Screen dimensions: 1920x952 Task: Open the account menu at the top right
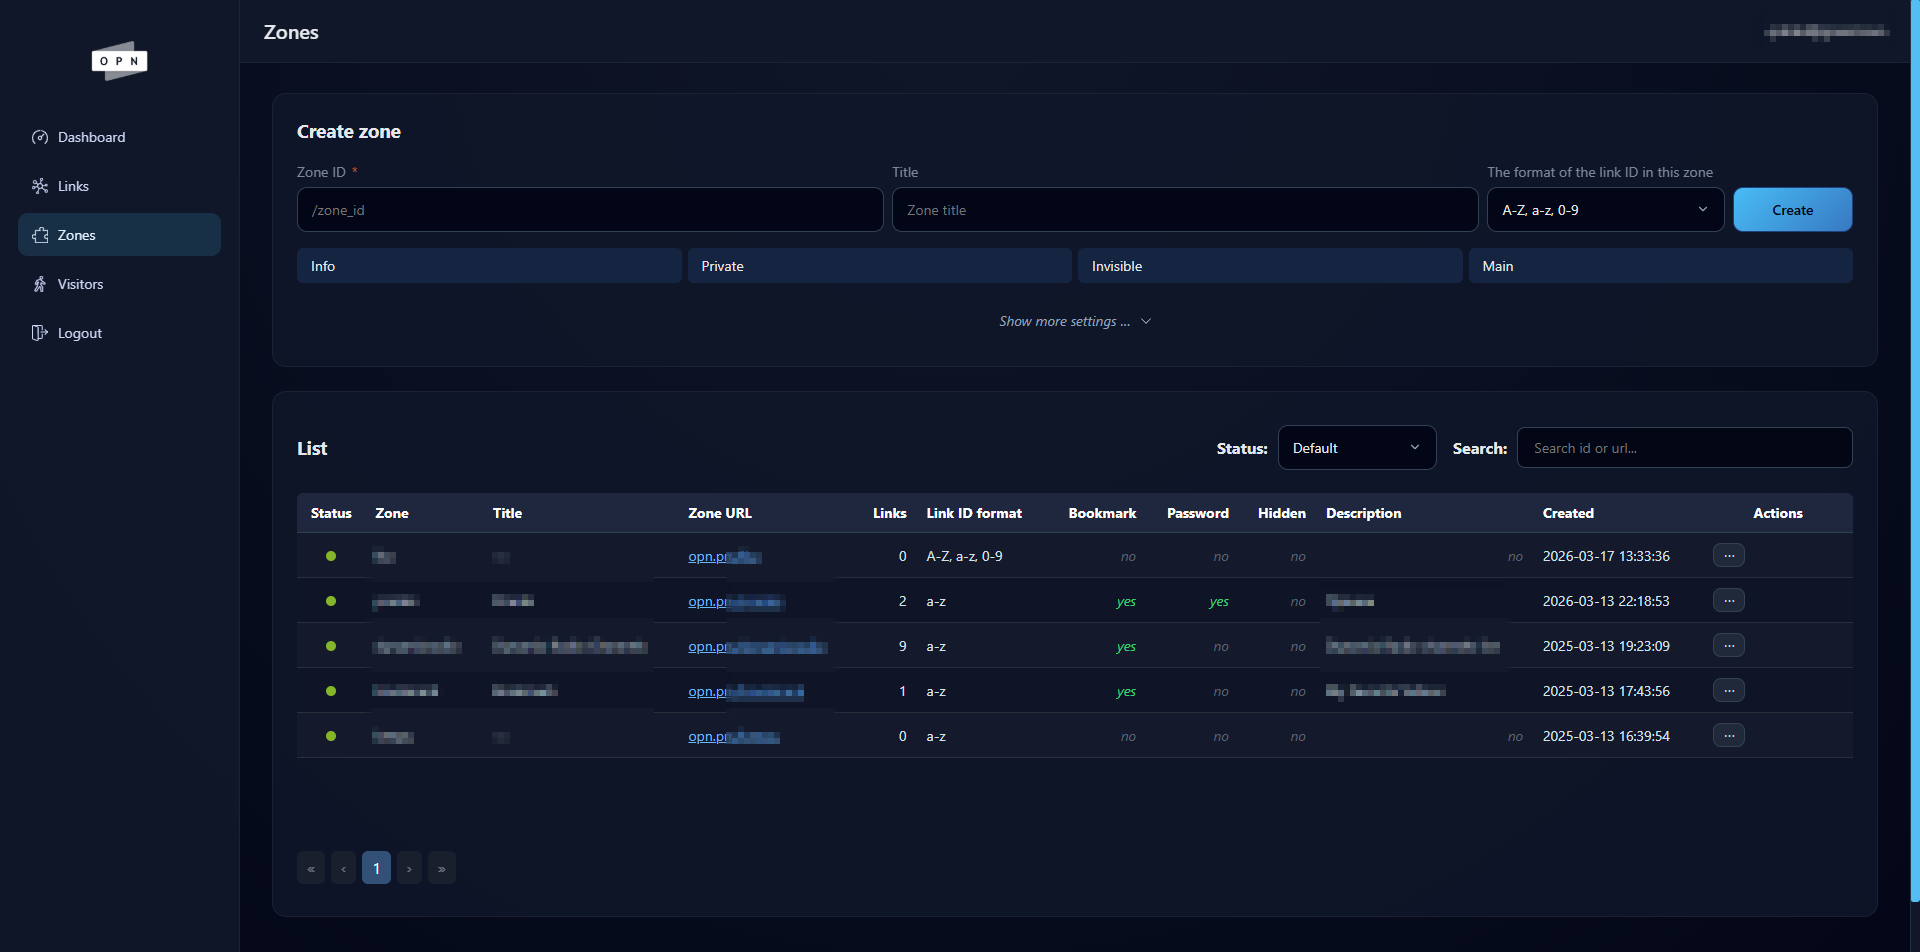tap(1824, 31)
